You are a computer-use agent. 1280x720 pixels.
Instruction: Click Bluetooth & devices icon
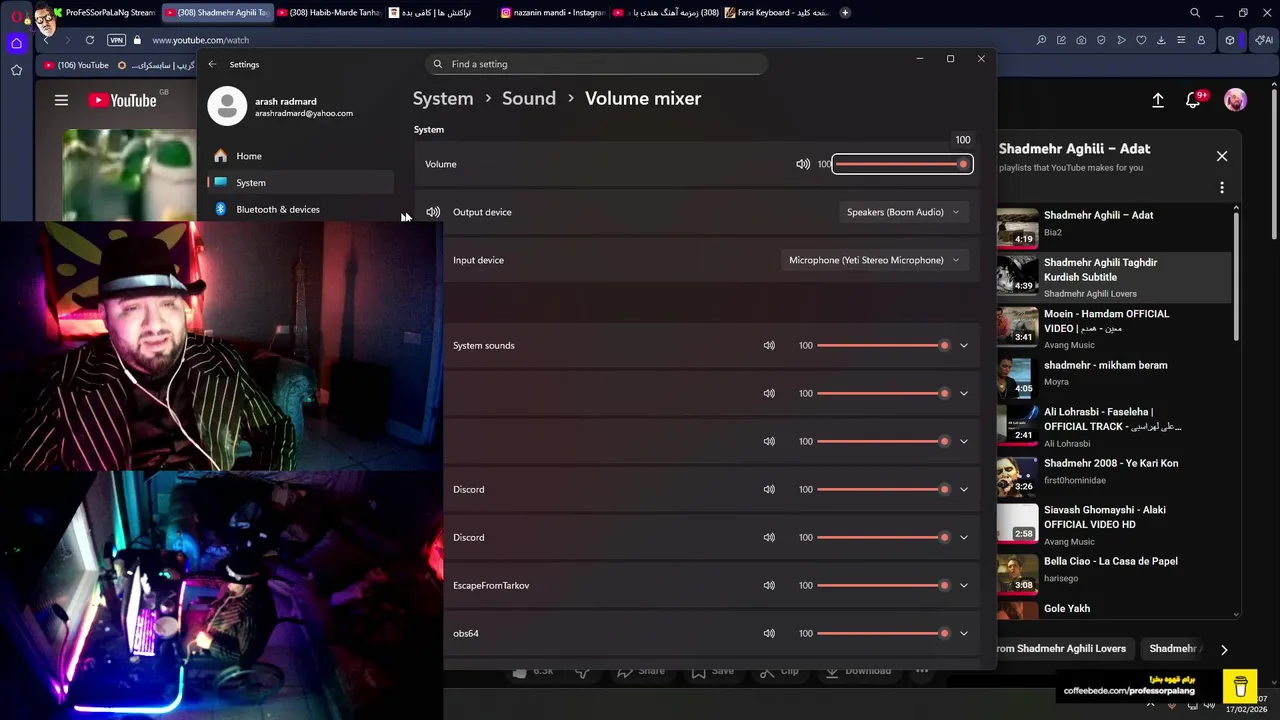[221, 209]
